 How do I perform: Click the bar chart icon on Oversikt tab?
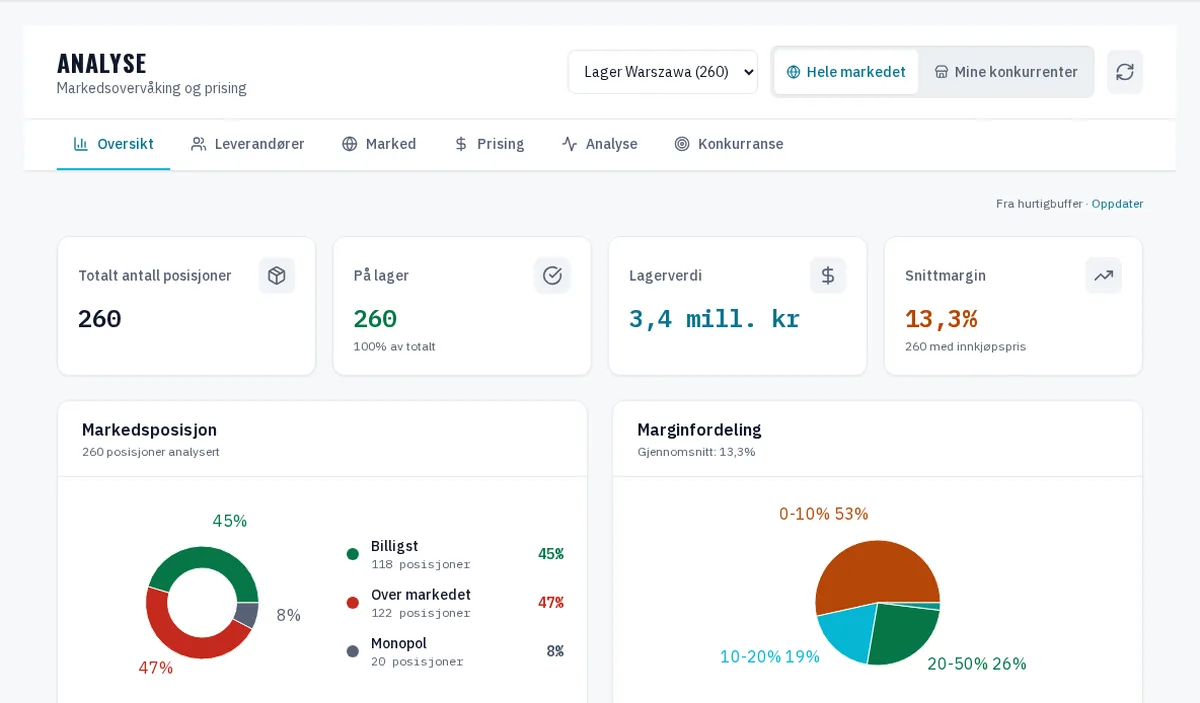point(81,144)
